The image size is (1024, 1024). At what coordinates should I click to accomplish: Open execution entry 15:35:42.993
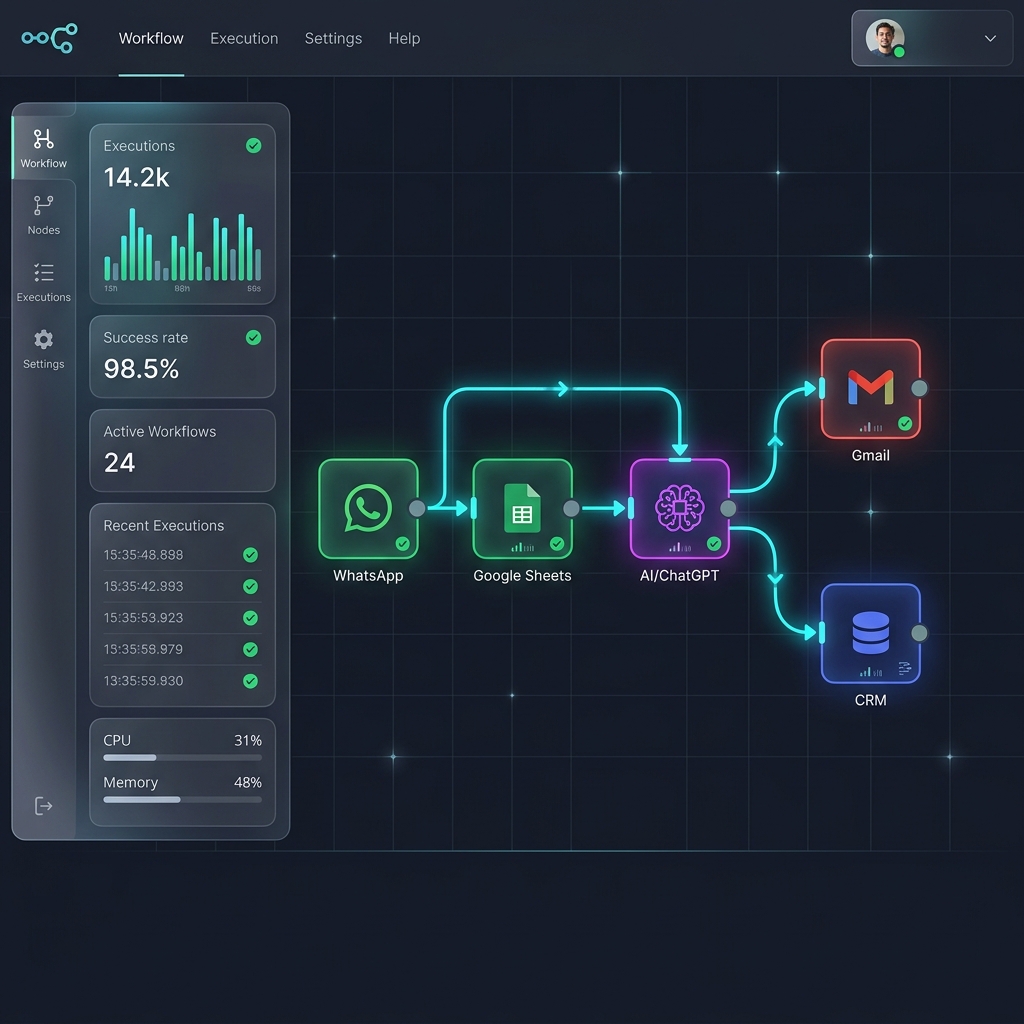tap(182, 586)
